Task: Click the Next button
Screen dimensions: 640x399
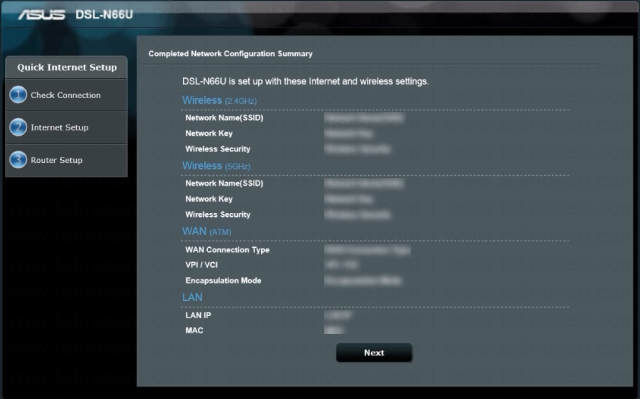Action: pyautogui.click(x=374, y=352)
